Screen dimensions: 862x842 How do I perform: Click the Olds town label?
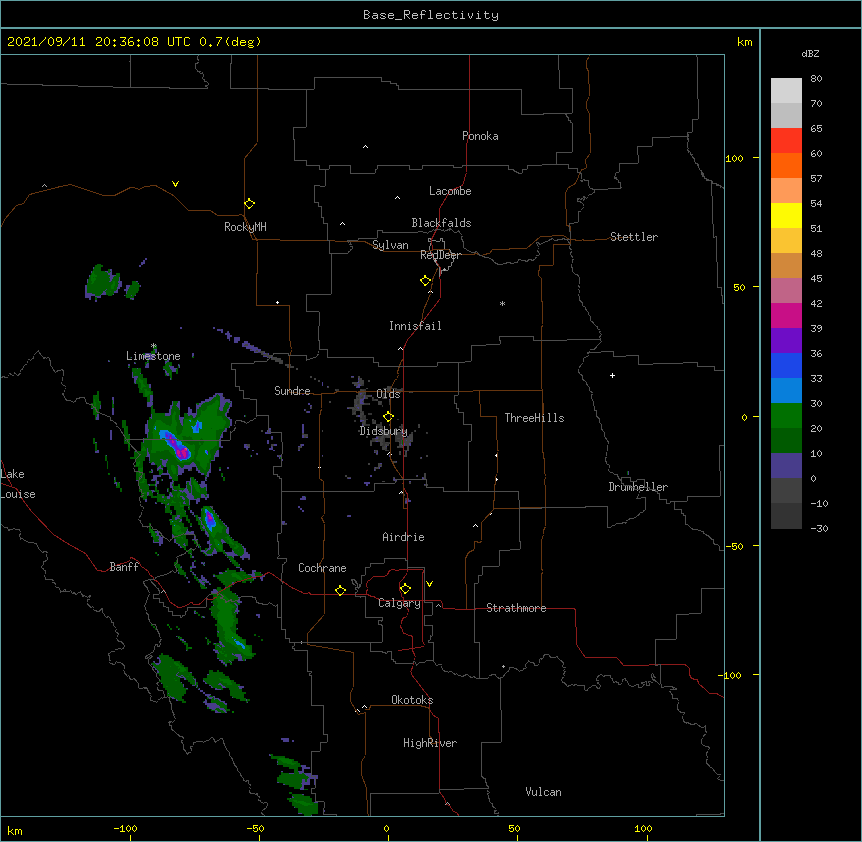[x=388, y=394]
